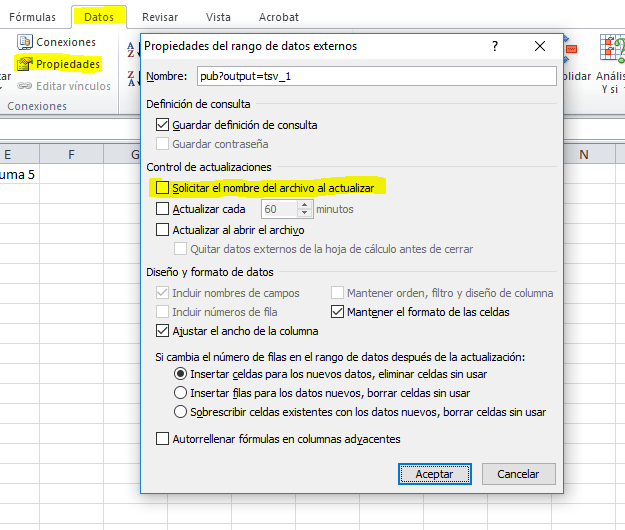Select column N header
Image resolution: width=625 pixels, height=530 pixels.
584,154
